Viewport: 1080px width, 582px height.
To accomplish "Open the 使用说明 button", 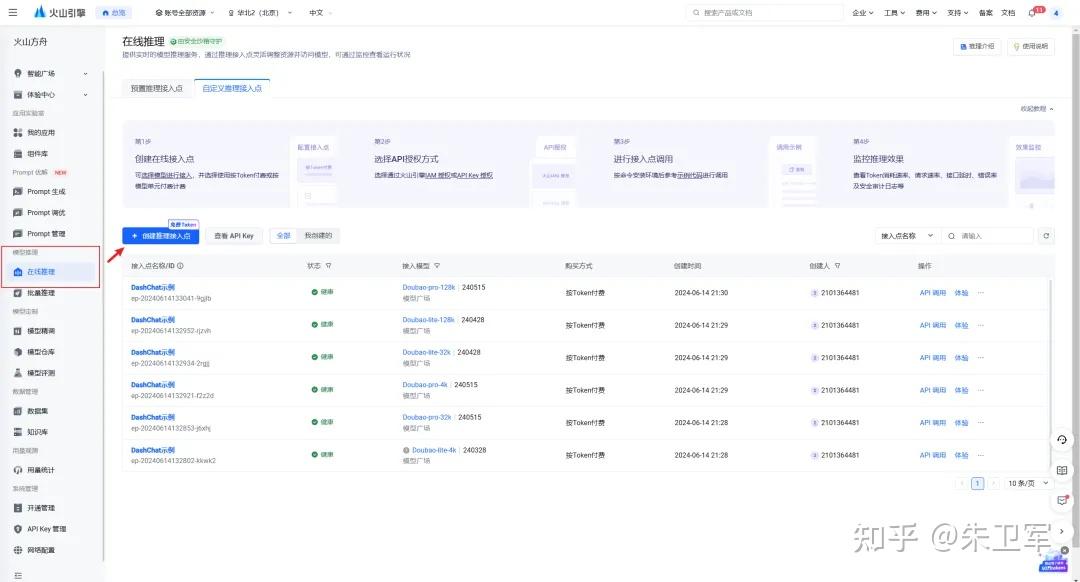I will [1030, 46].
